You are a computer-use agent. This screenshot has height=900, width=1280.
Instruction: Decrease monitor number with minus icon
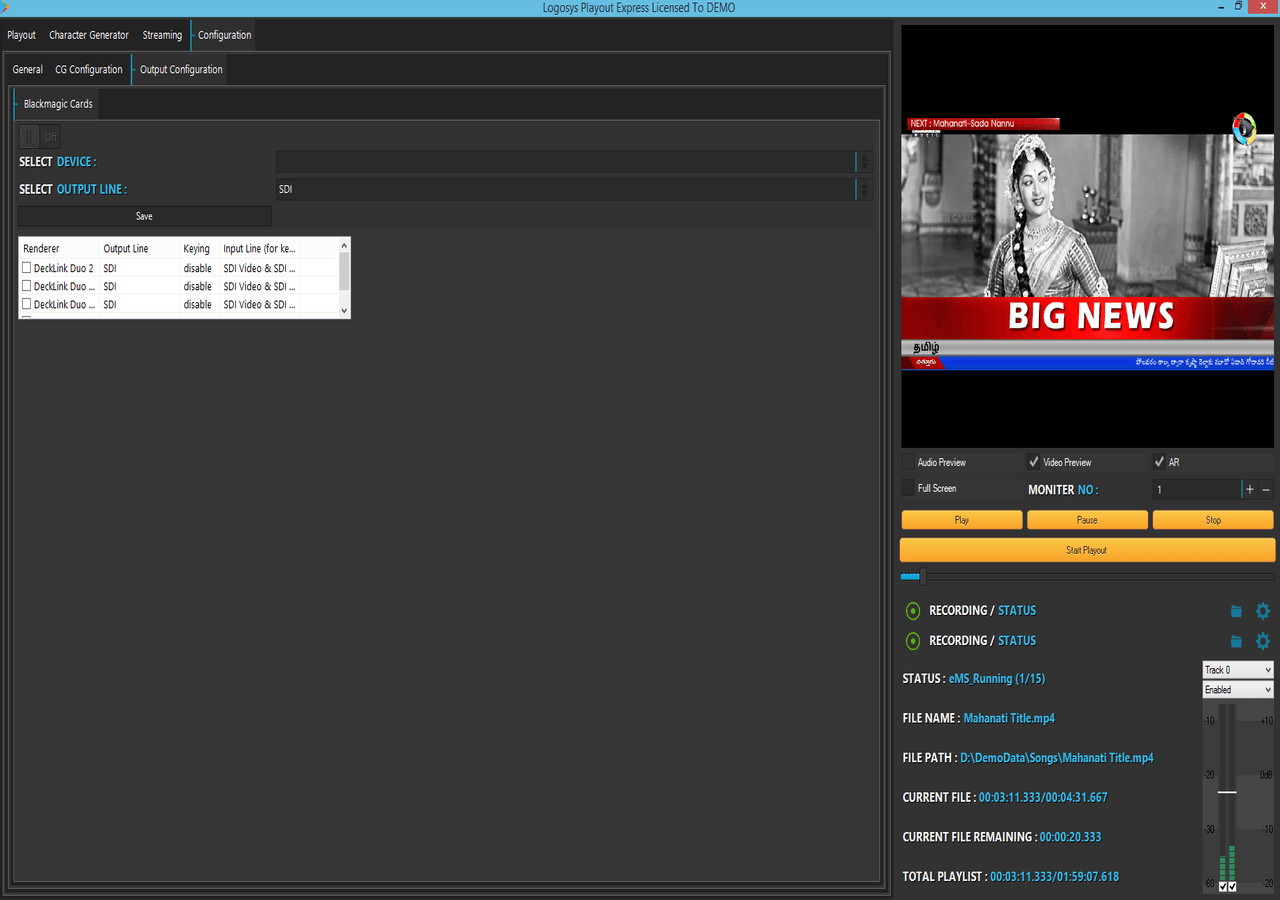click(1266, 490)
